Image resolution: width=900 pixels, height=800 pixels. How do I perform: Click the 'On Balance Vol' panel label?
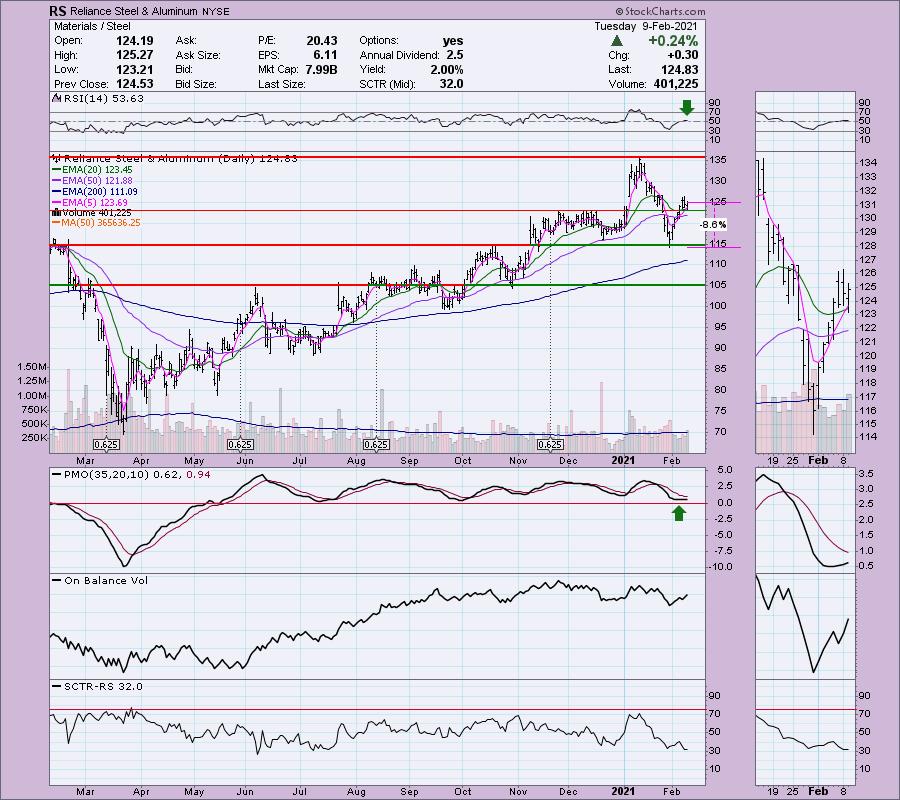[x=100, y=581]
